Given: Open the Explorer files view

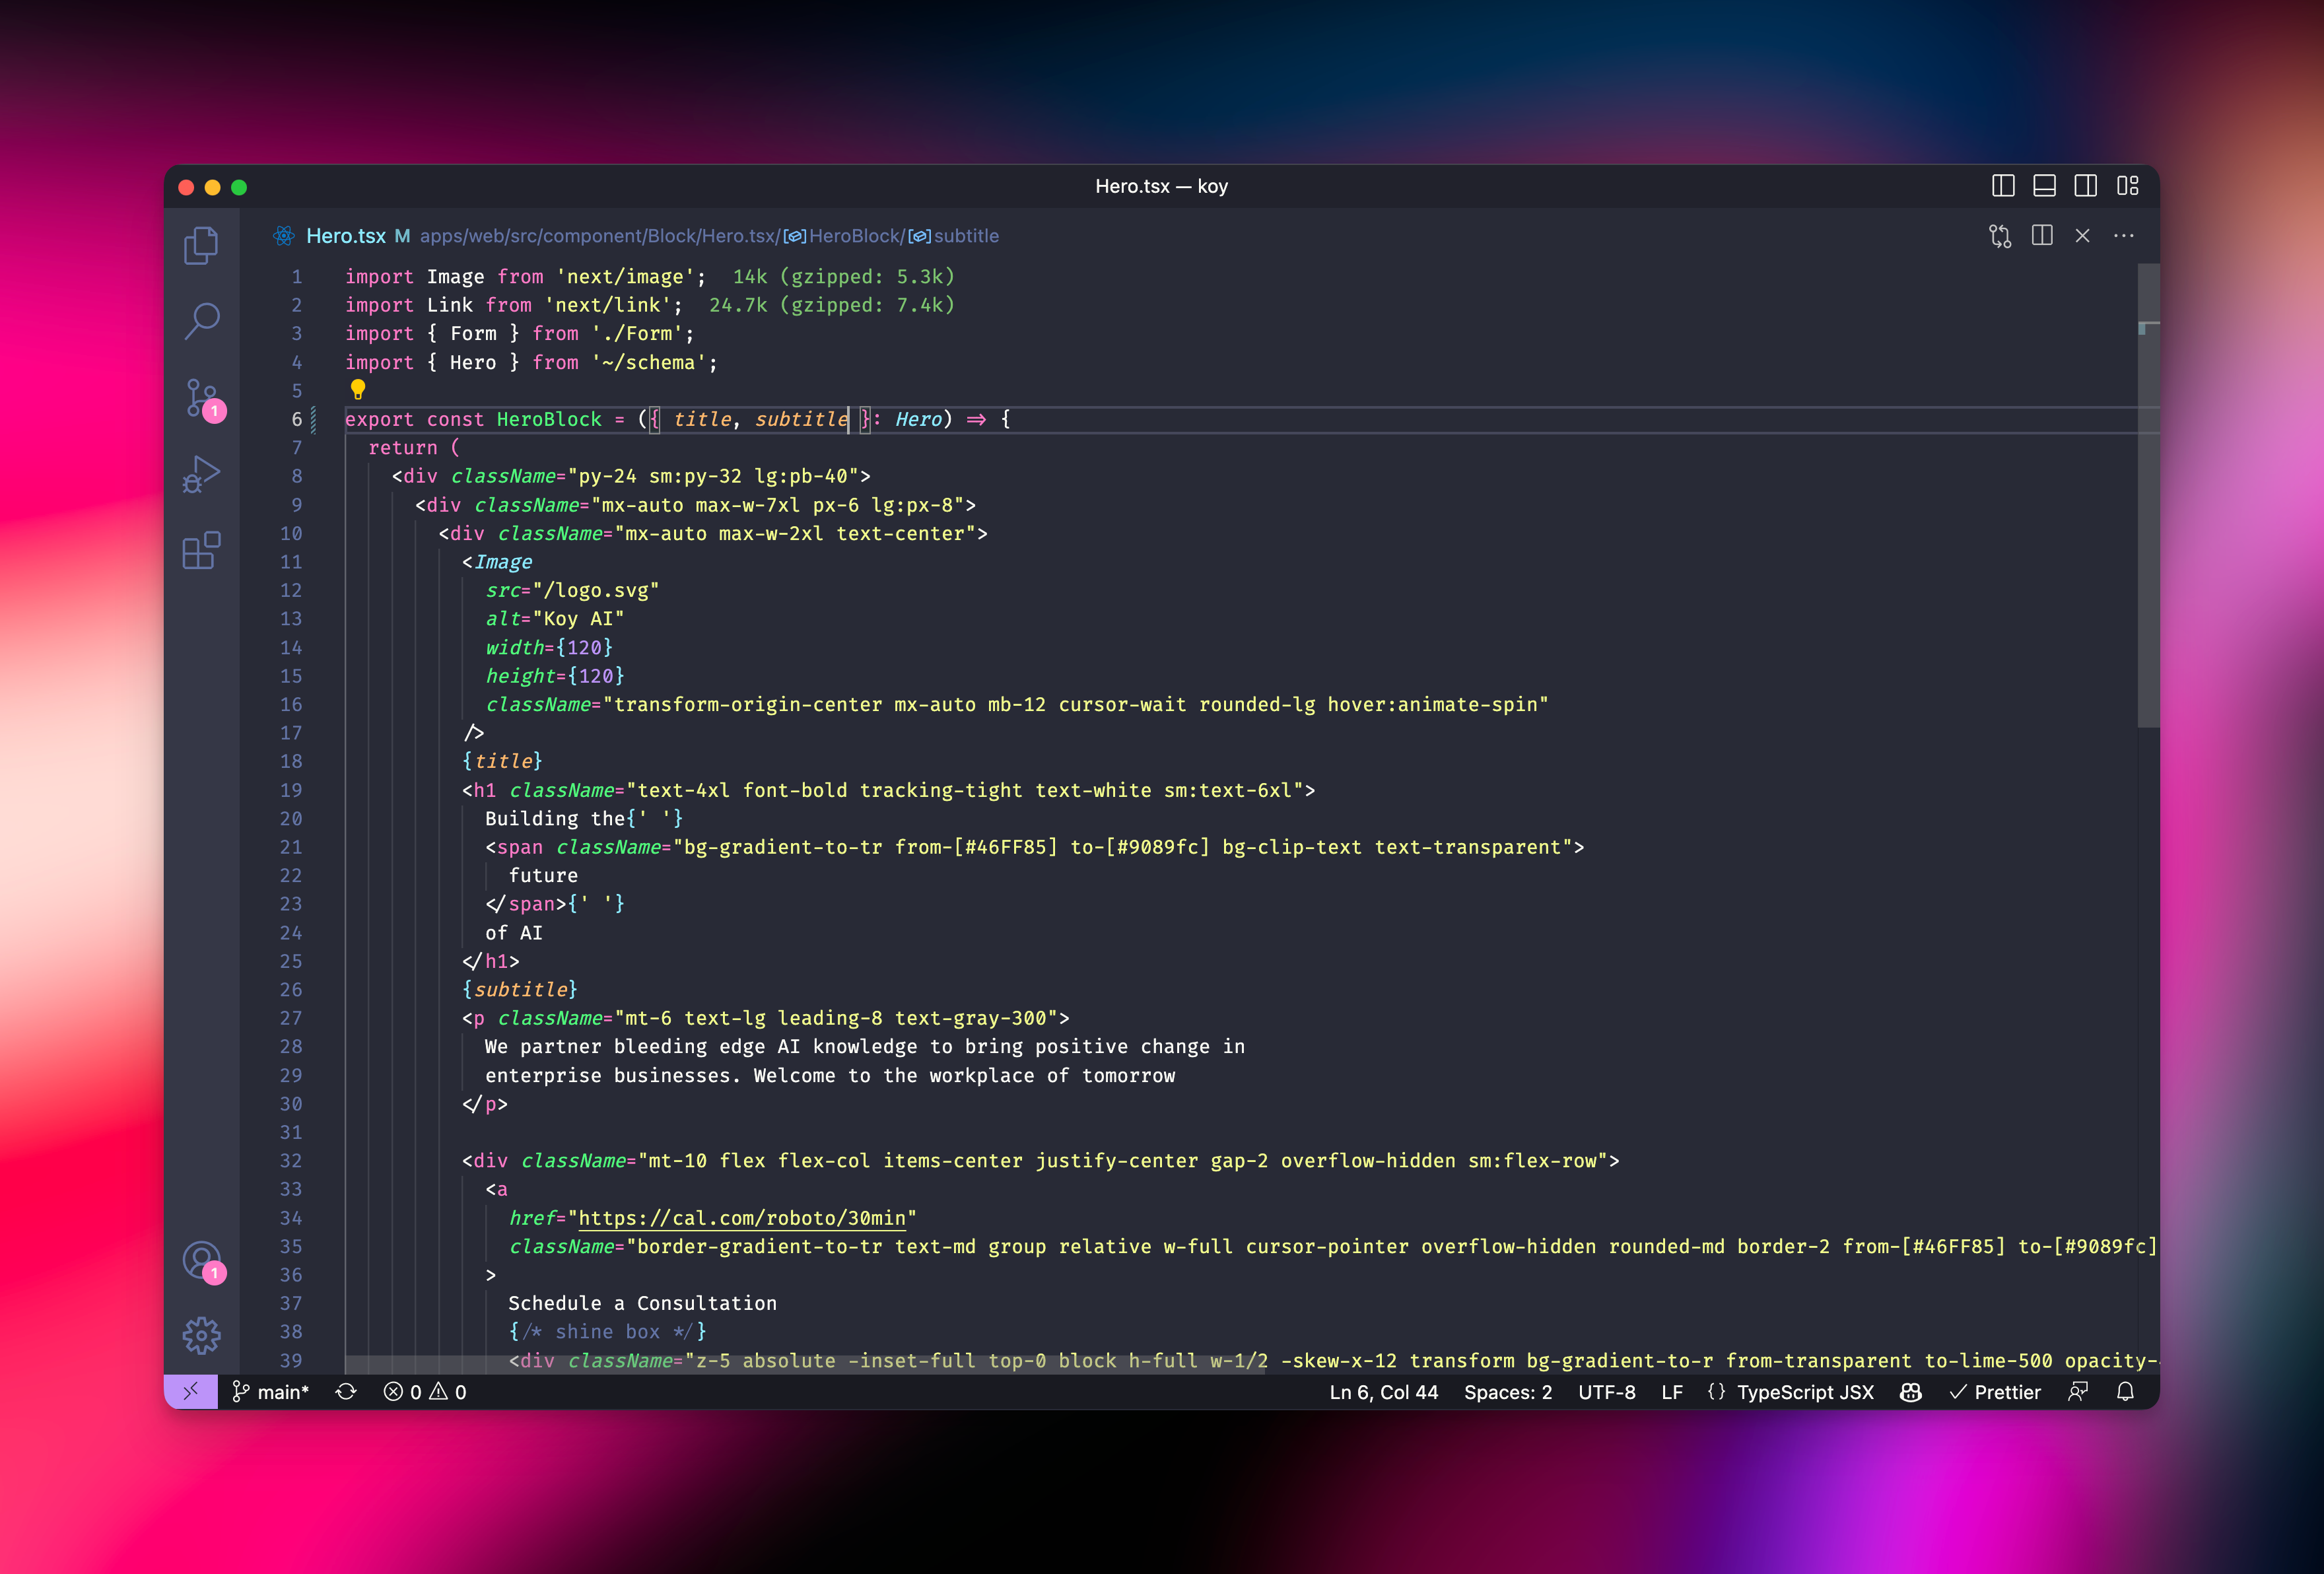Looking at the screenshot, I should (x=201, y=245).
